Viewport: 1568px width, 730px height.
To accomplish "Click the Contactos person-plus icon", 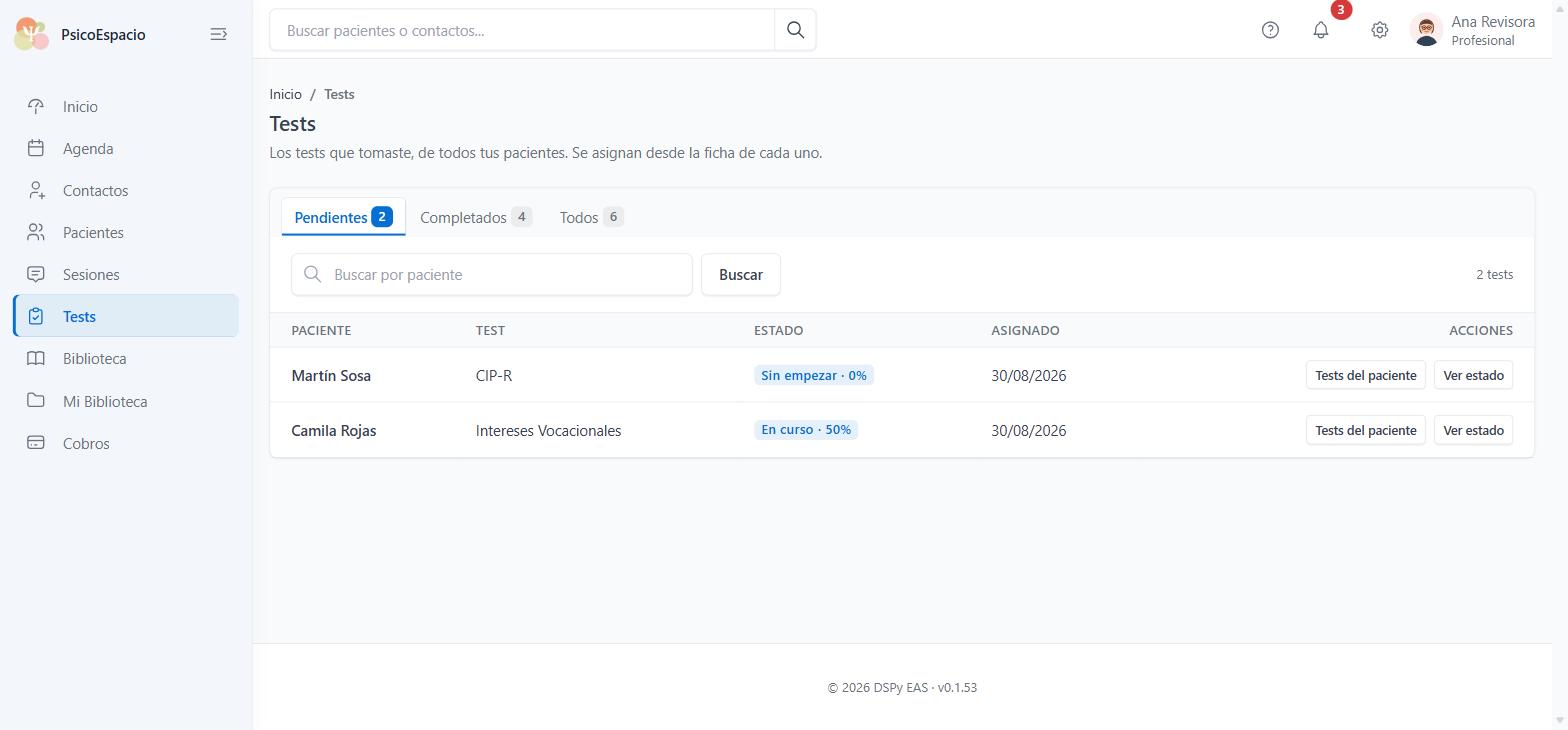I will point(36,190).
